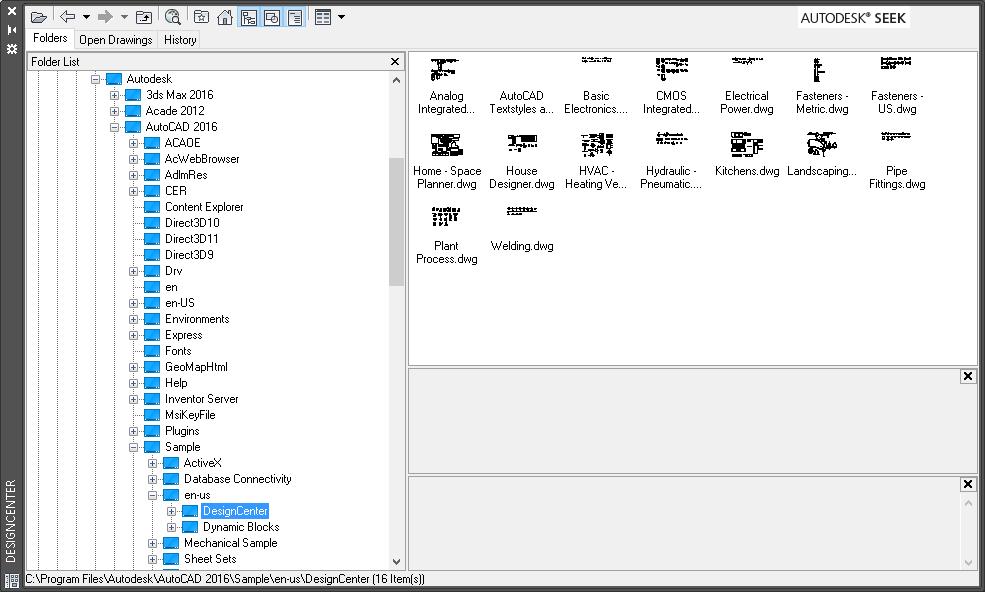Go back with the Back arrow icon
The height and width of the screenshot is (592, 985).
point(68,17)
